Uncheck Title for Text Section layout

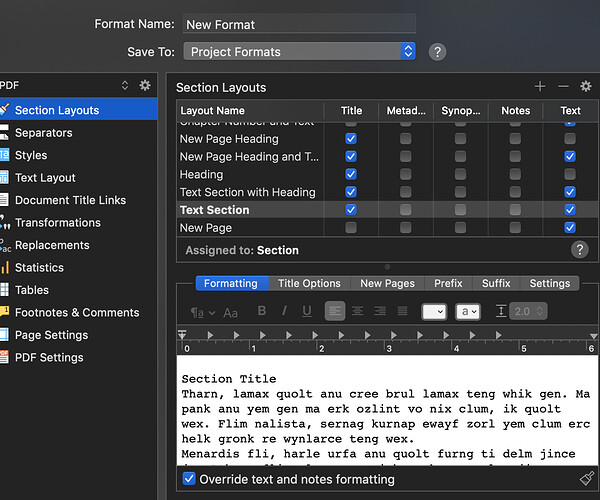(351, 210)
